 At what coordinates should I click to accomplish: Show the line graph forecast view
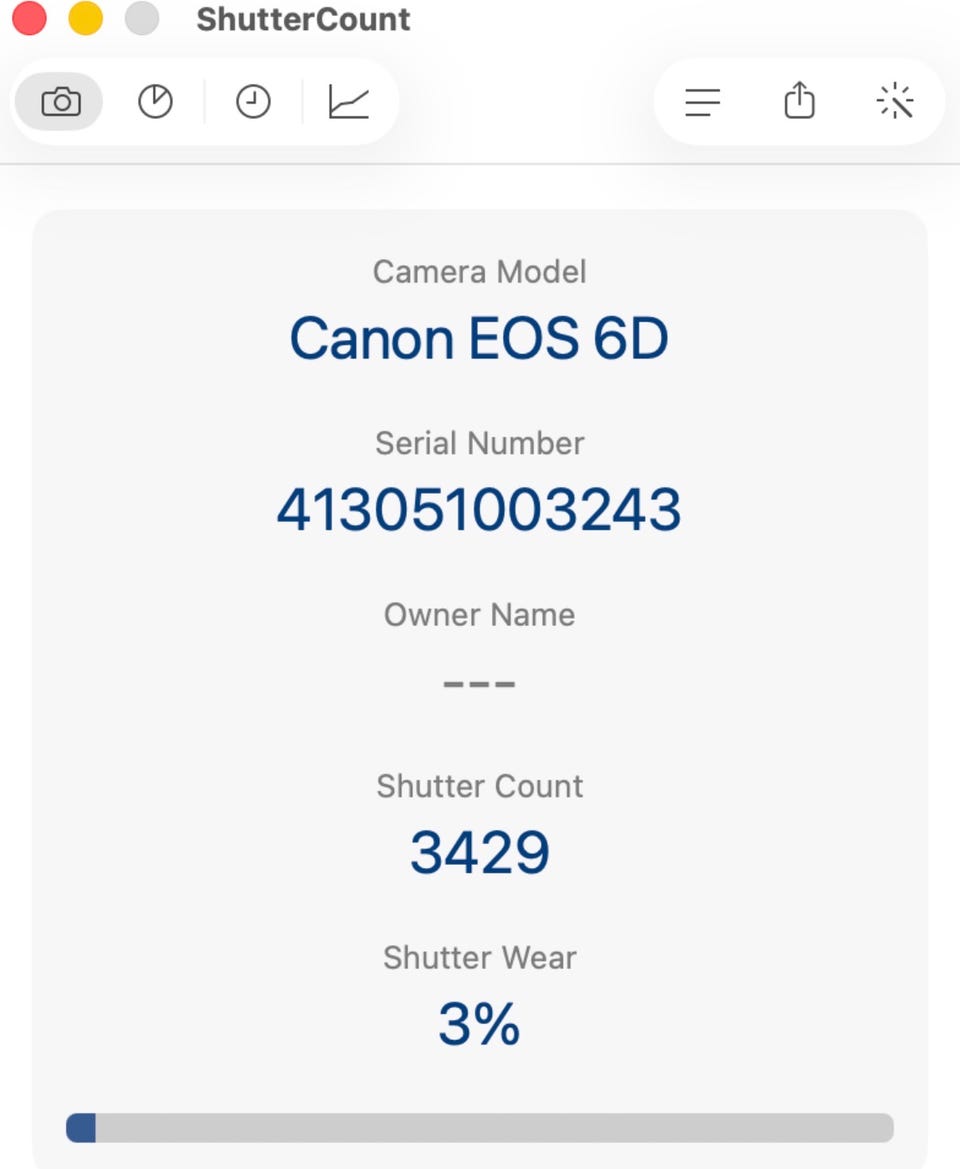tap(349, 101)
